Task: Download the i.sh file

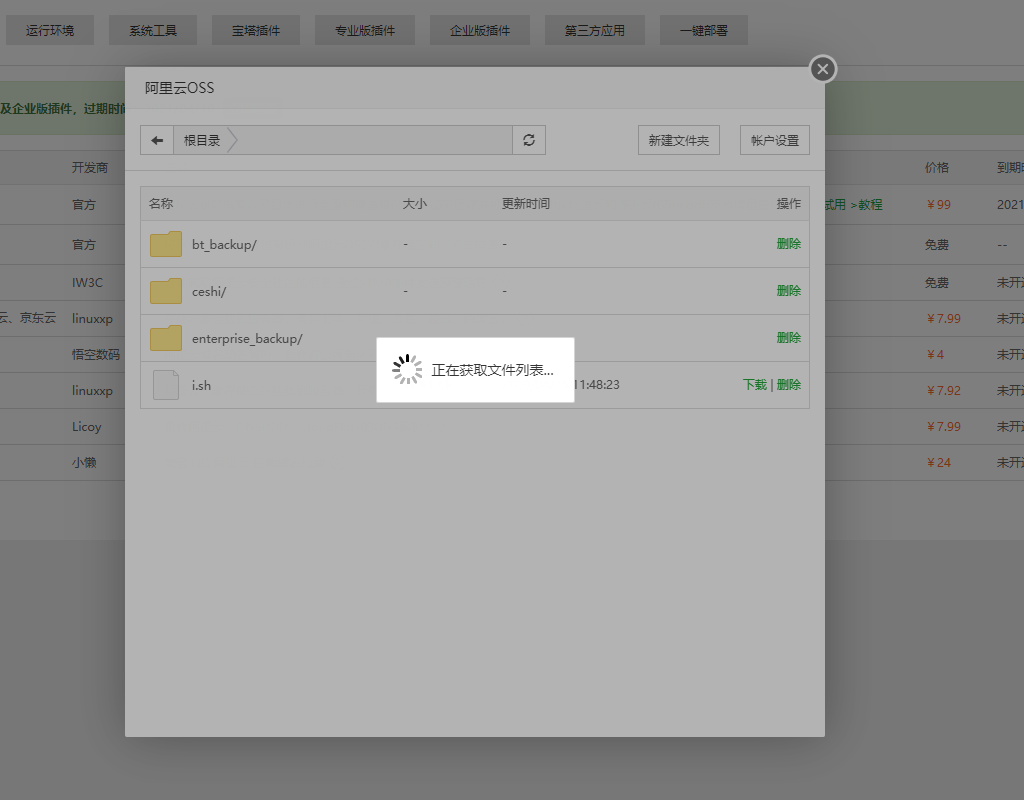Action: click(x=754, y=385)
